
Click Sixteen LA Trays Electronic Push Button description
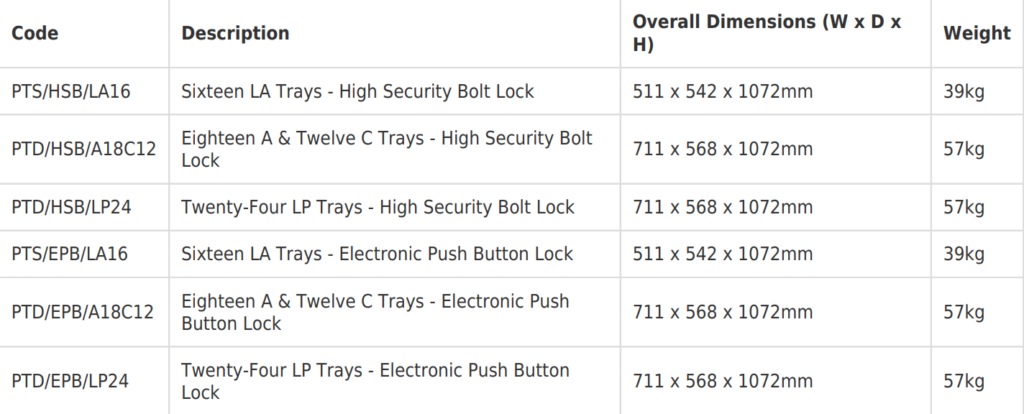point(377,254)
